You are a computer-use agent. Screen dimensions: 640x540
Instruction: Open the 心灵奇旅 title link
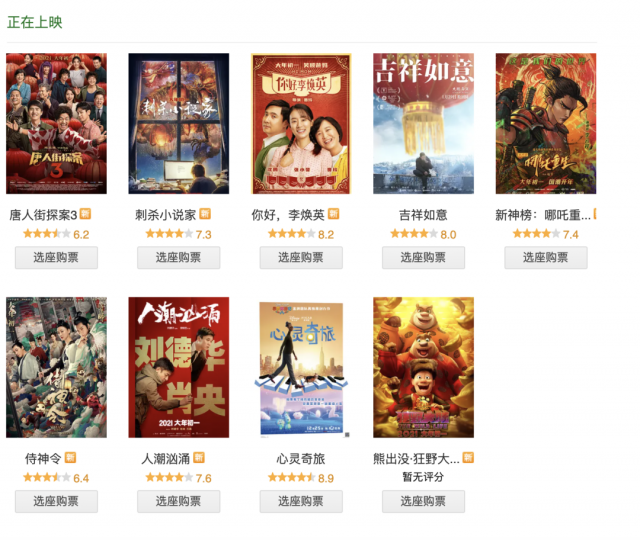click(301, 459)
